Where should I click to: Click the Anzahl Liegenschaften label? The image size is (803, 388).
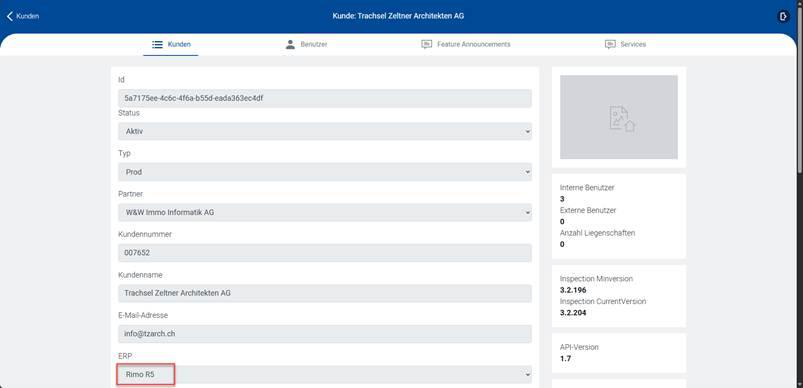click(x=597, y=233)
